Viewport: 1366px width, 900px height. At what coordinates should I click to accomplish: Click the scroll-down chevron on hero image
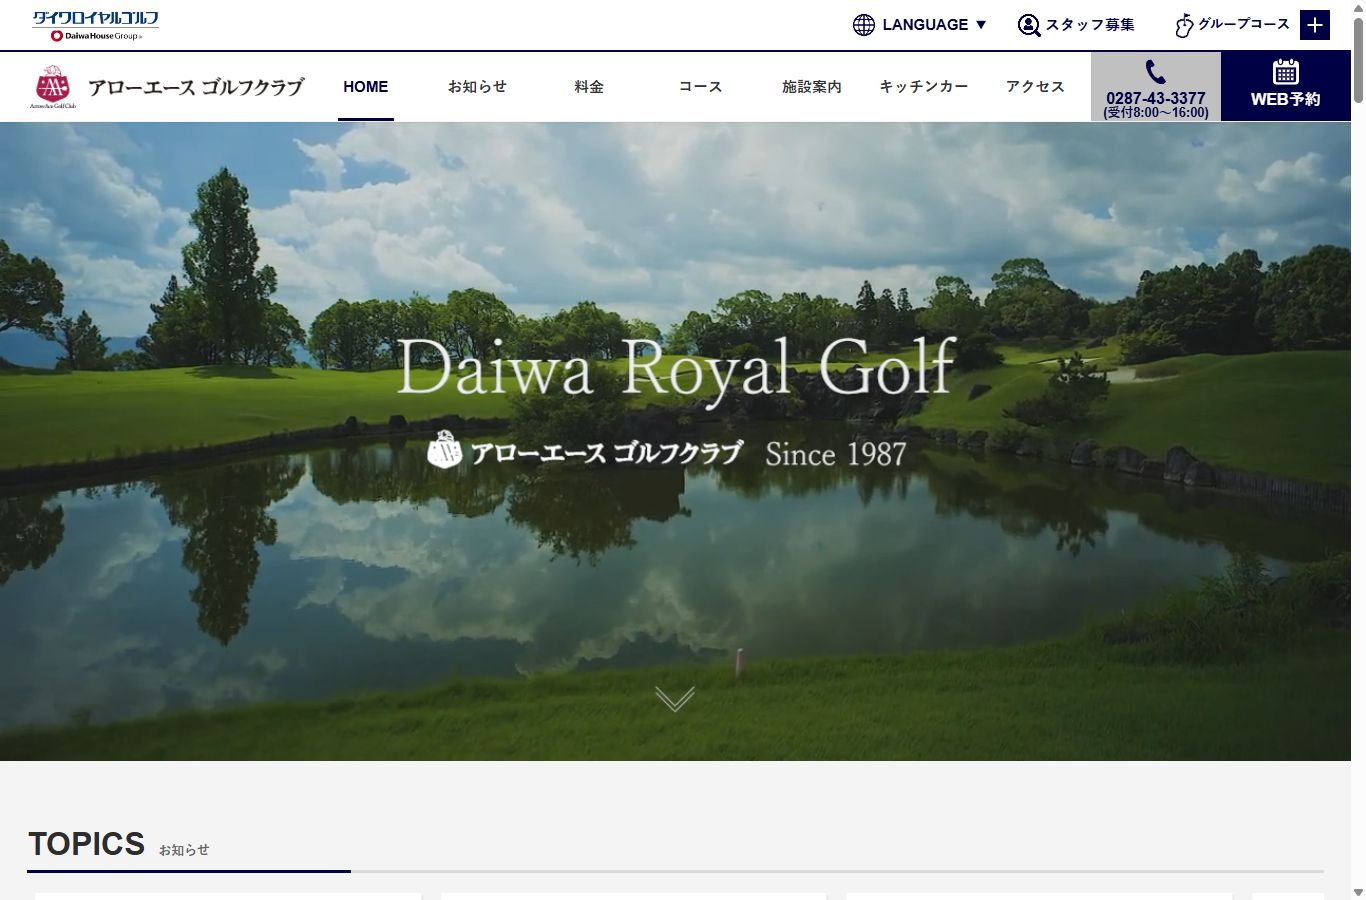(675, 699)
